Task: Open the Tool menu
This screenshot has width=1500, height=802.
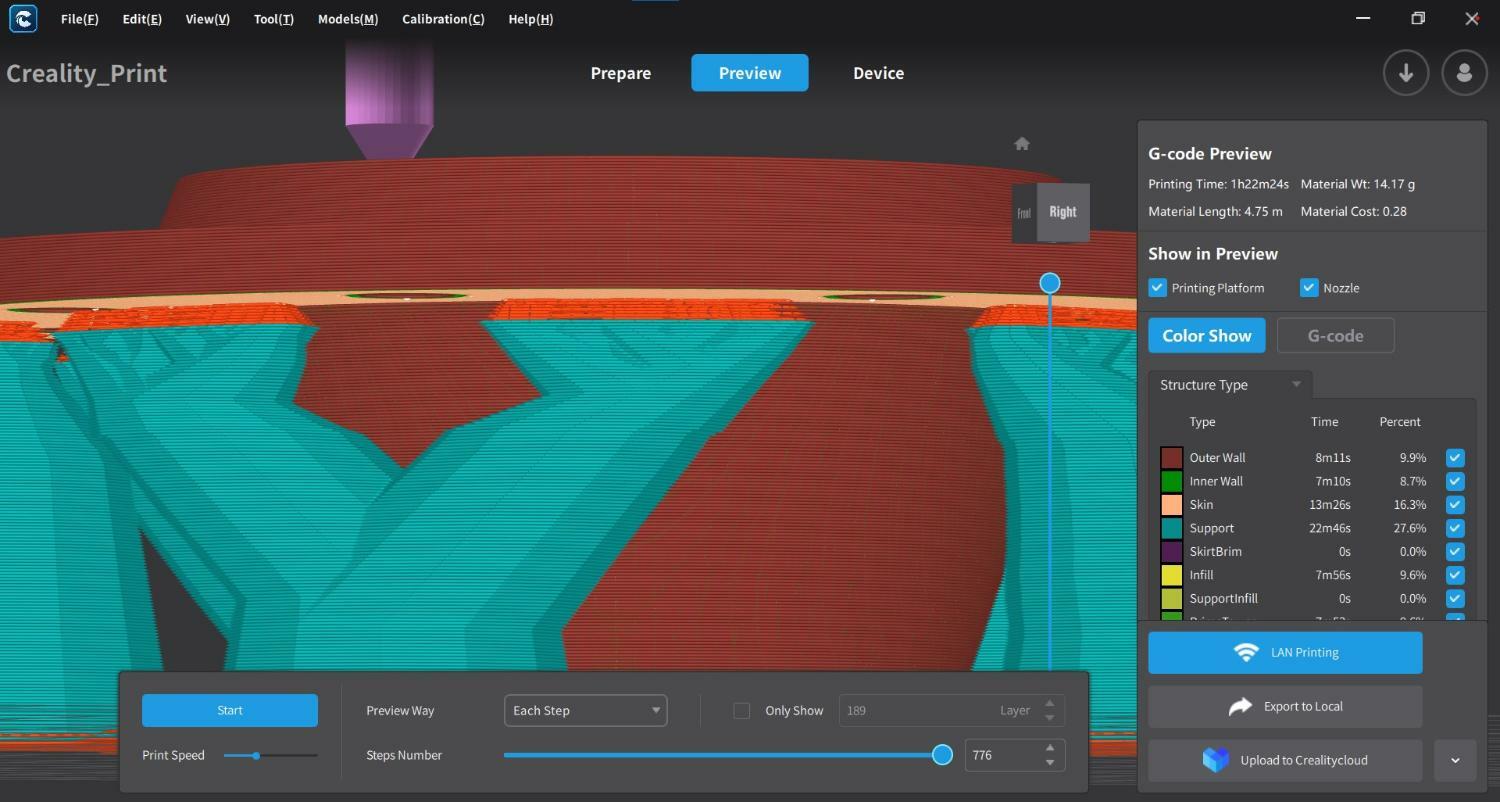Action: [x=273, y=19]
